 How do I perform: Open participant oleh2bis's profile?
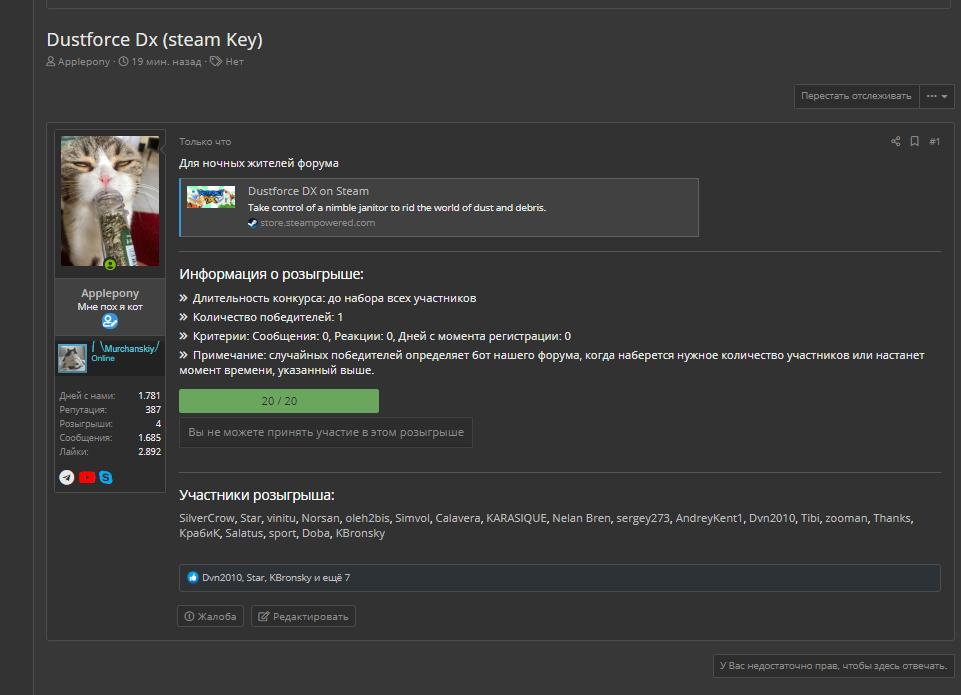pos(367,518)
